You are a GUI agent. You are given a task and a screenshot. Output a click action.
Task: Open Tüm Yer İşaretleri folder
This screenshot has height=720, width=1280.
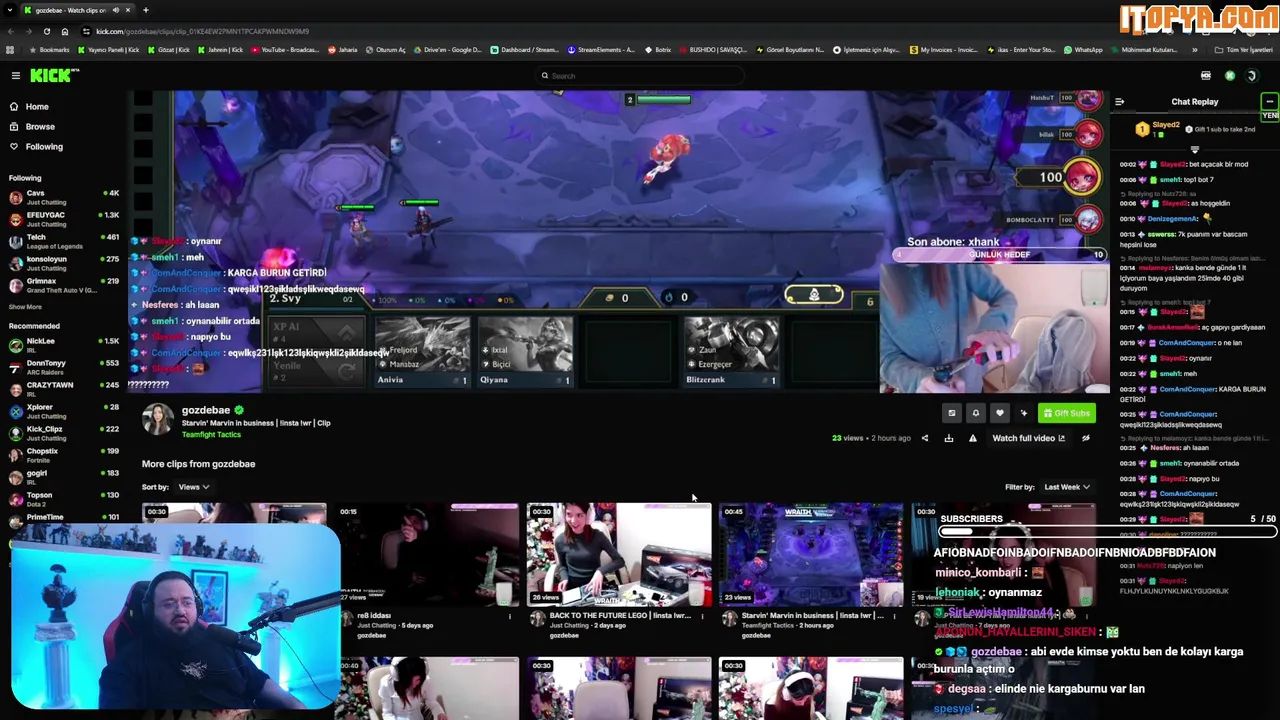[1244, 49]
